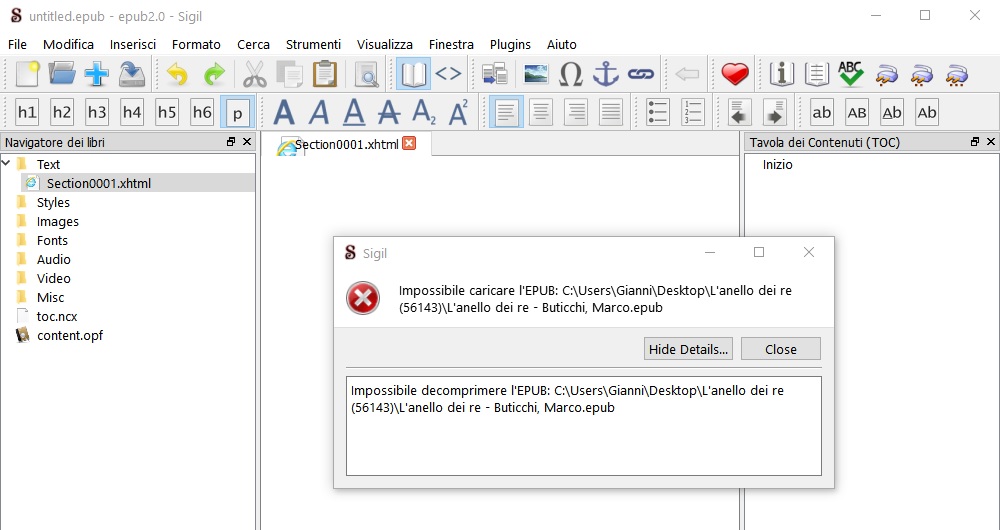This screenshot has height=530, width=1000.
Task: Toggle strikethrough formatting
Action: click(x=388, y=112)
